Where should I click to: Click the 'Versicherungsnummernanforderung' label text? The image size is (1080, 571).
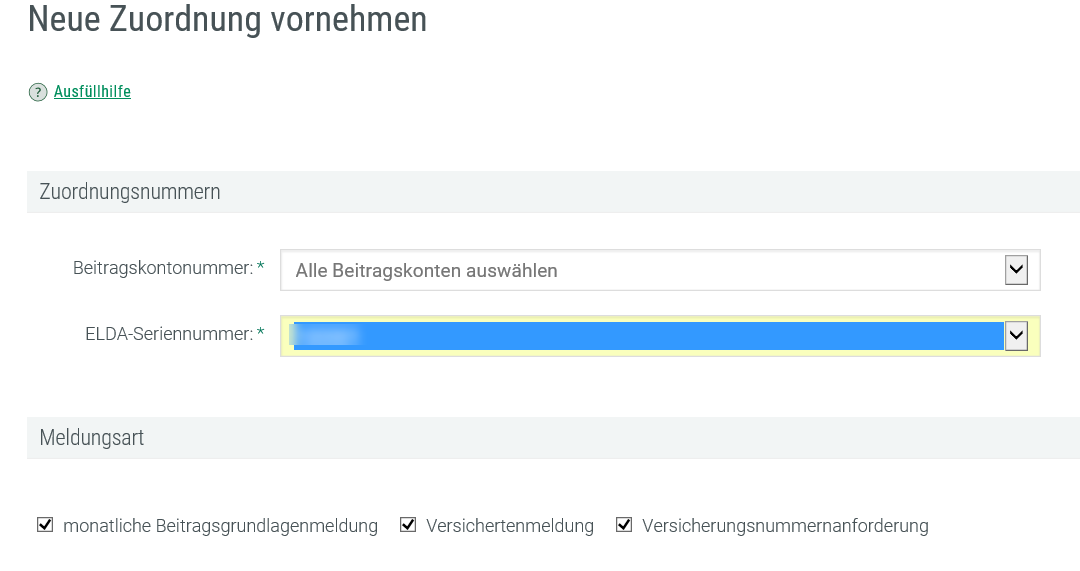785,526
